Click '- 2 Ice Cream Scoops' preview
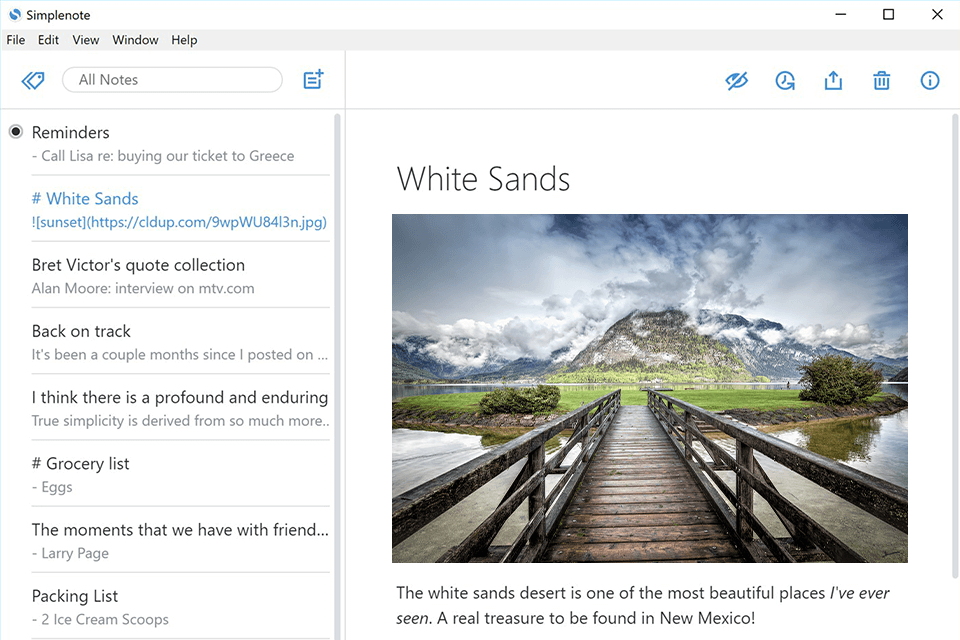The width and height of the screenshot is (960, 640). coord(100,619)
